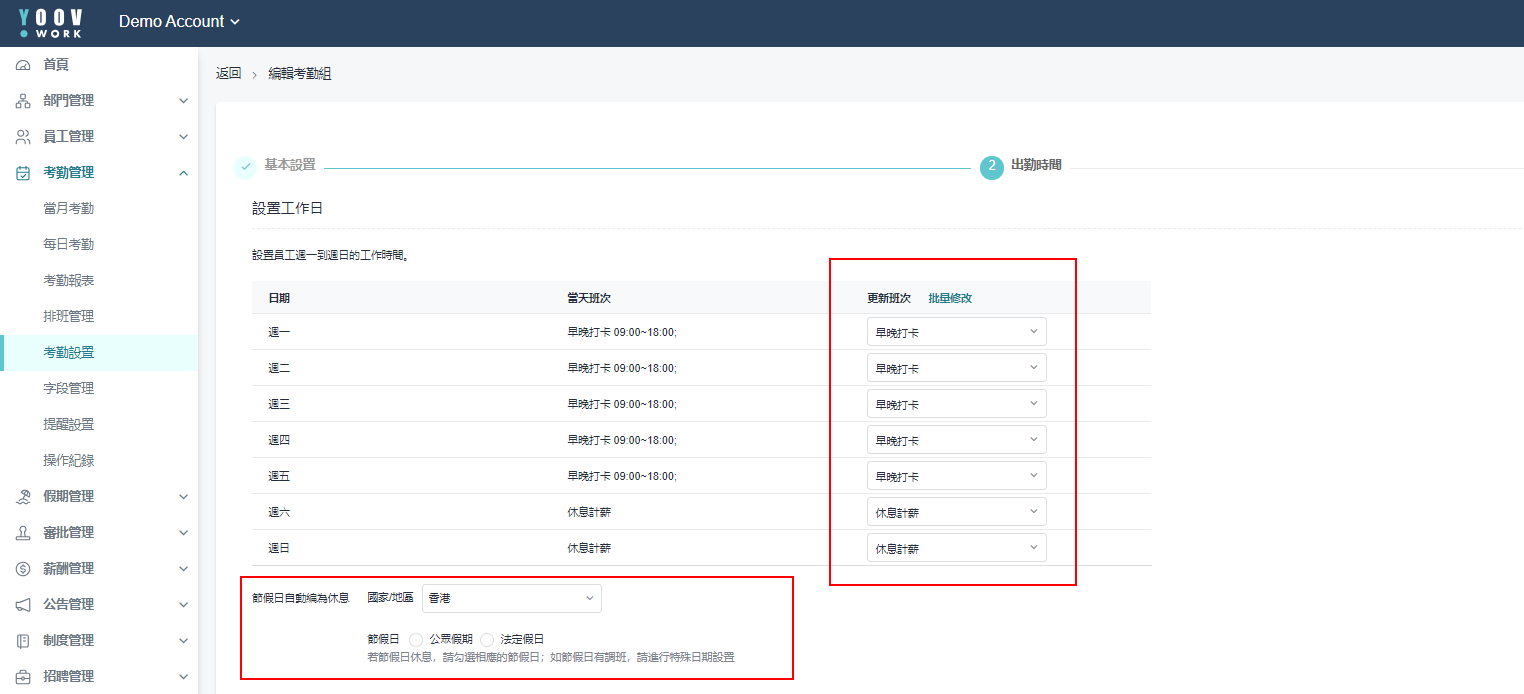This screenshot has height=694, width=1524.
Task: Click the 薪酬管理 dollar icon
Action: (x=23, y=569)
